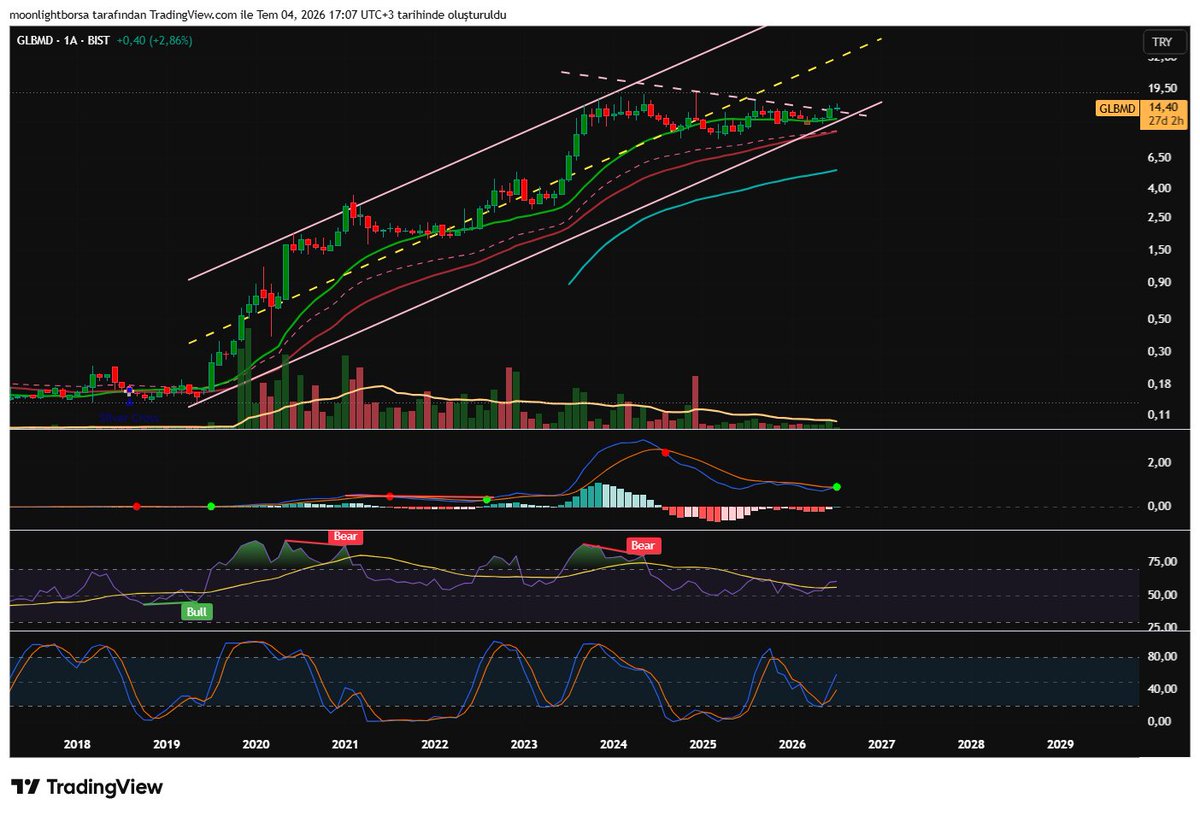Click the Bull label on RSI panel

coord(197,612)
